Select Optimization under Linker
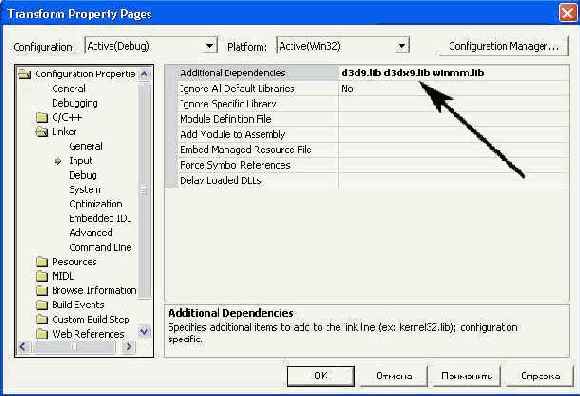The image size is (580, 396). 95,204
